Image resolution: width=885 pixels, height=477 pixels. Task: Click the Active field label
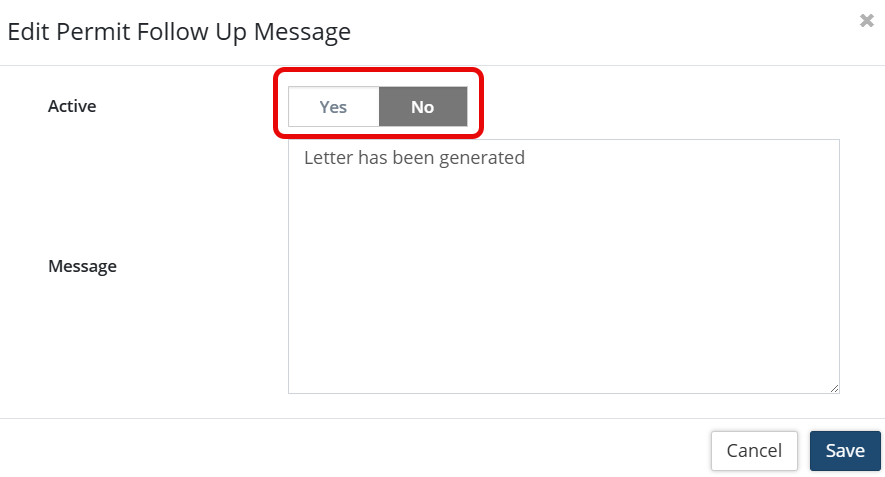tap(72, 106)
